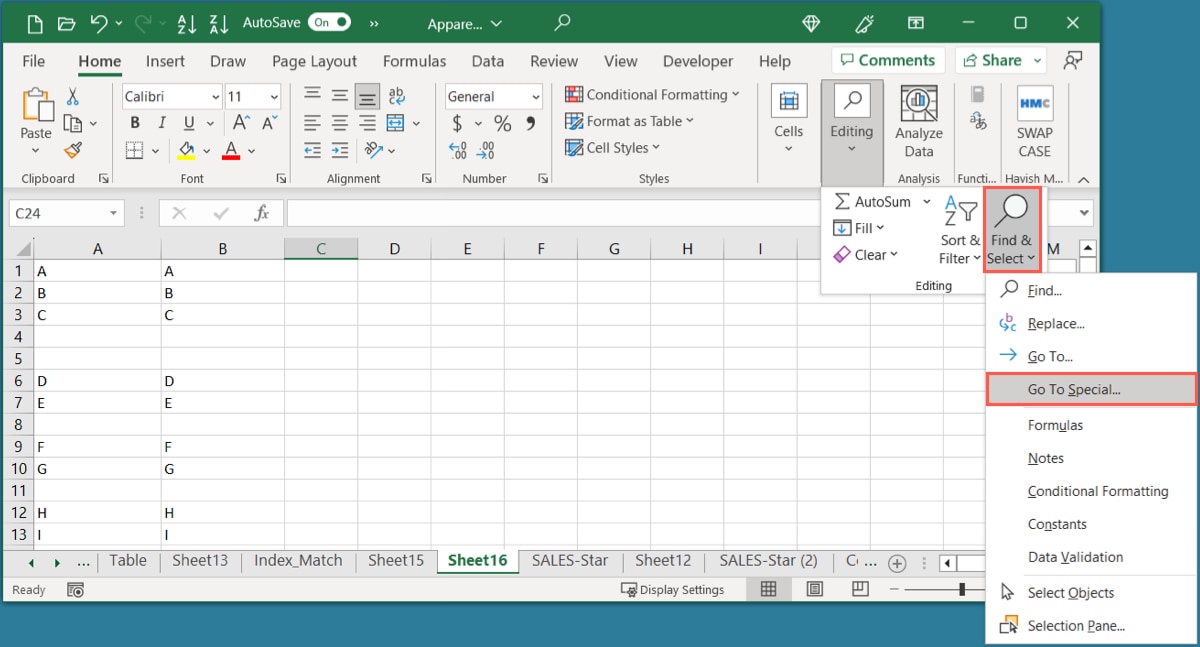Click the Cut scissors icon
1200x647 pixels.
coord(72,97)
